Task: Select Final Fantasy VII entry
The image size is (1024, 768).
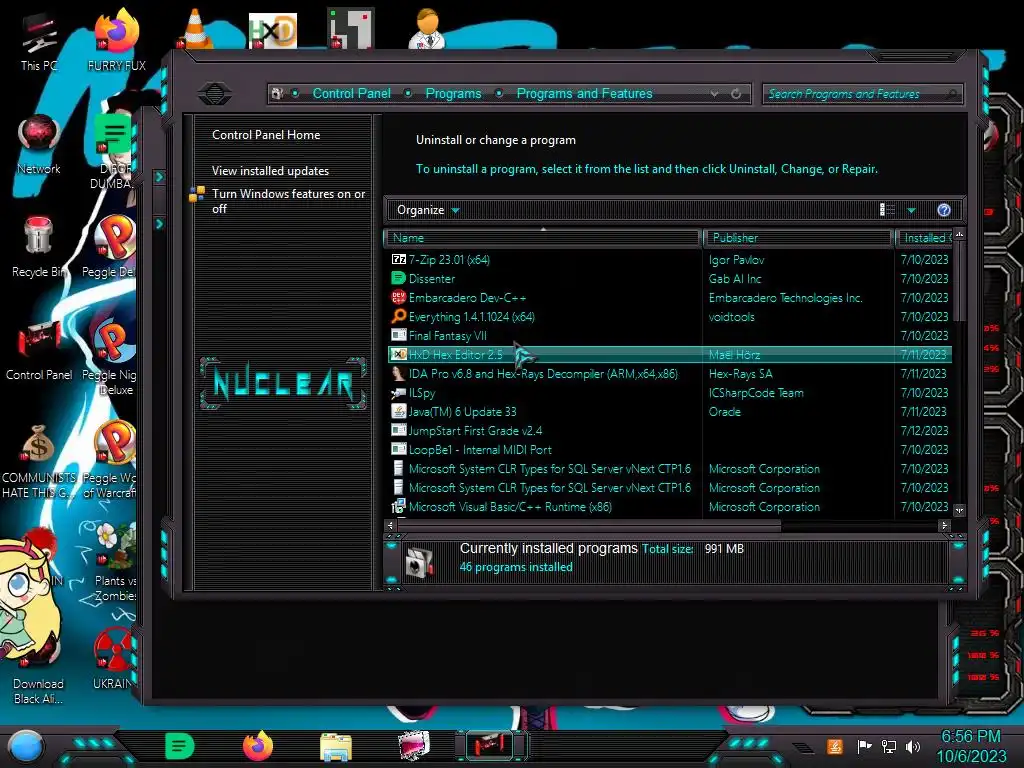Action: pyautogui.click(x=669, y=336)
